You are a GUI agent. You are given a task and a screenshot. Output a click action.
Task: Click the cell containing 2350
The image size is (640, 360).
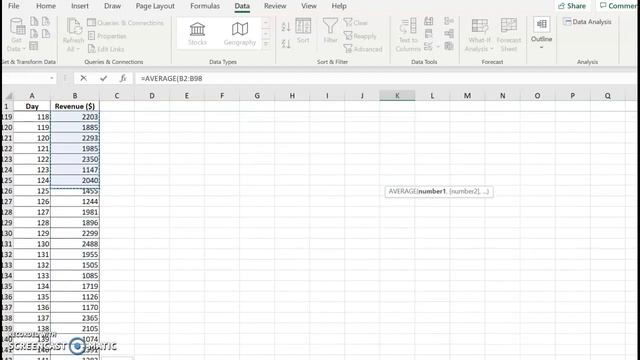coord(75,159)
